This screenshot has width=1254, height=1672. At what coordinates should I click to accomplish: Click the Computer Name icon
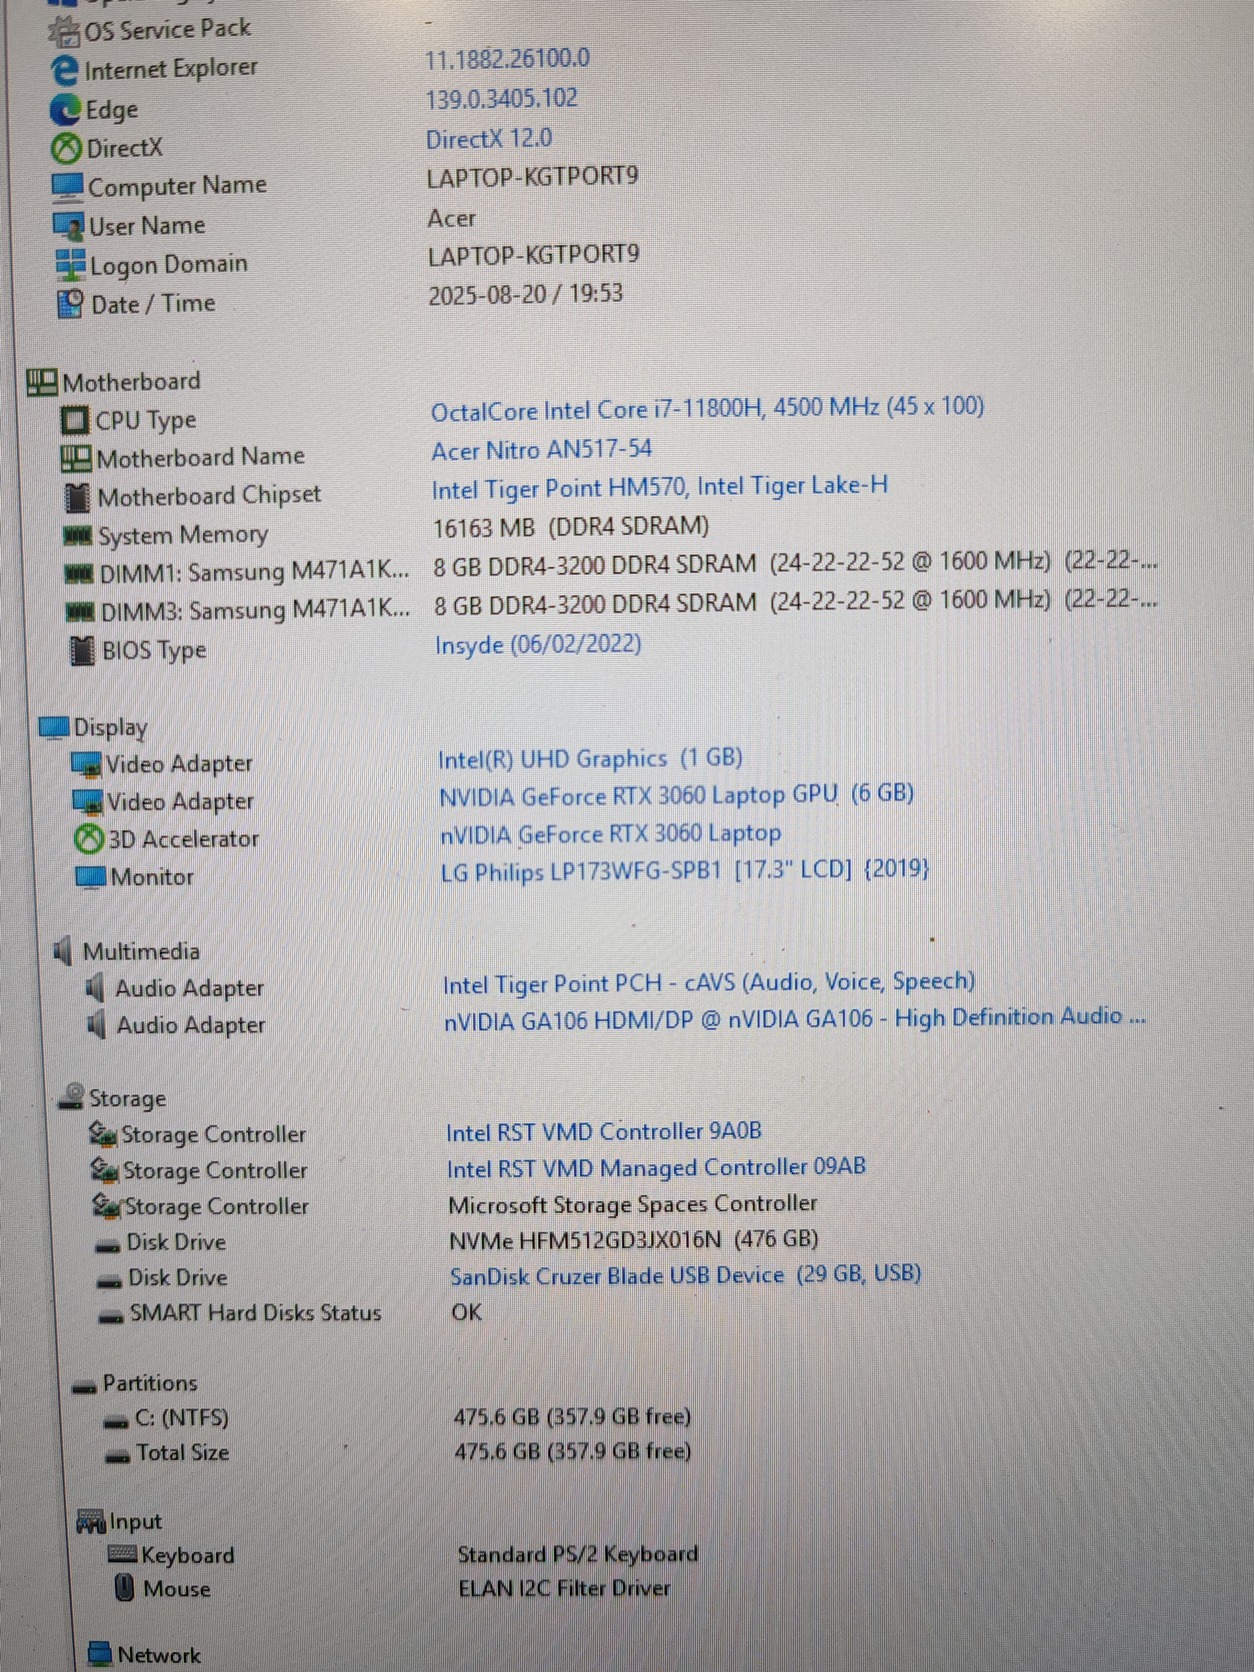click(x=67, y=187)
